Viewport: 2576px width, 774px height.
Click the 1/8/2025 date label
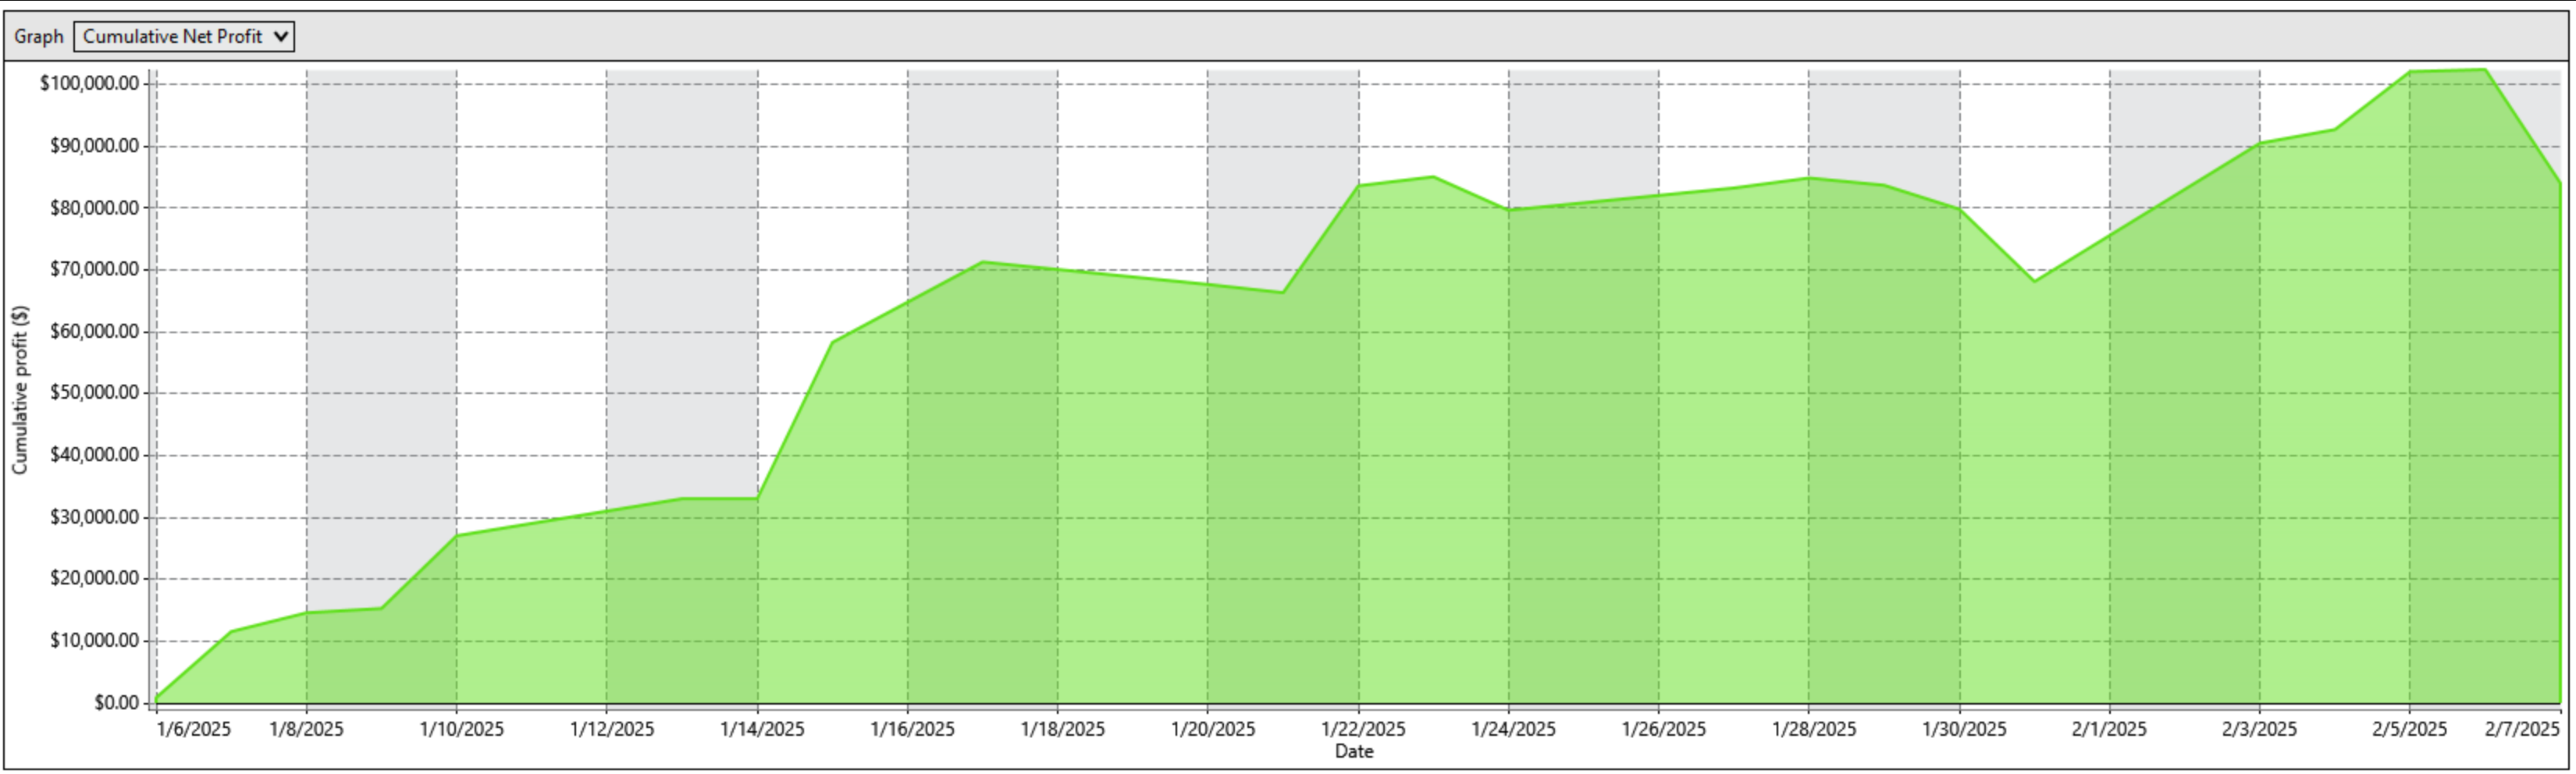306,729
